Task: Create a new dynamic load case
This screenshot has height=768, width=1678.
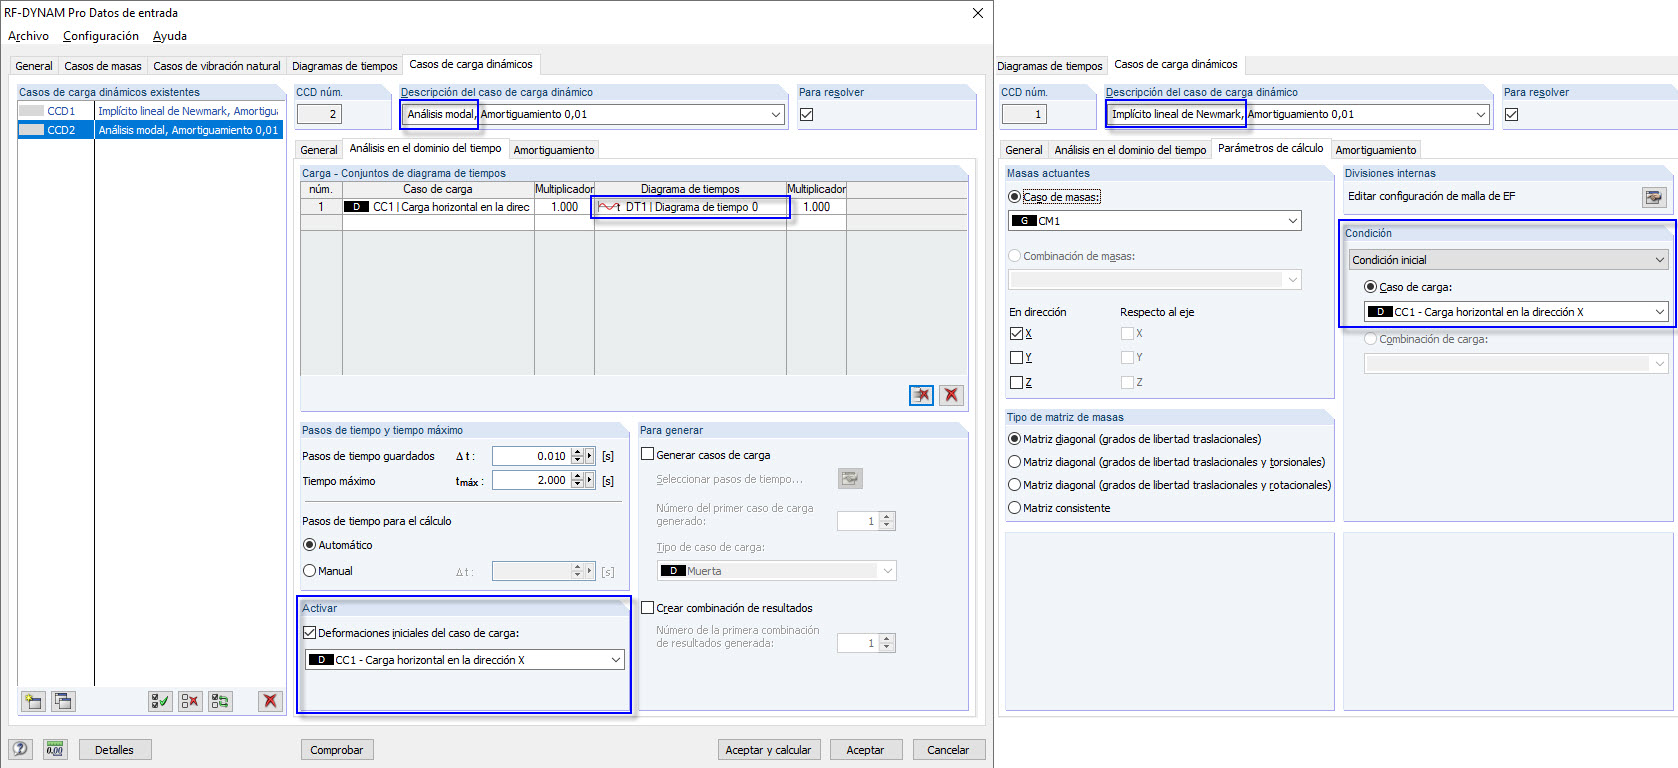Action: click(33, 701)
